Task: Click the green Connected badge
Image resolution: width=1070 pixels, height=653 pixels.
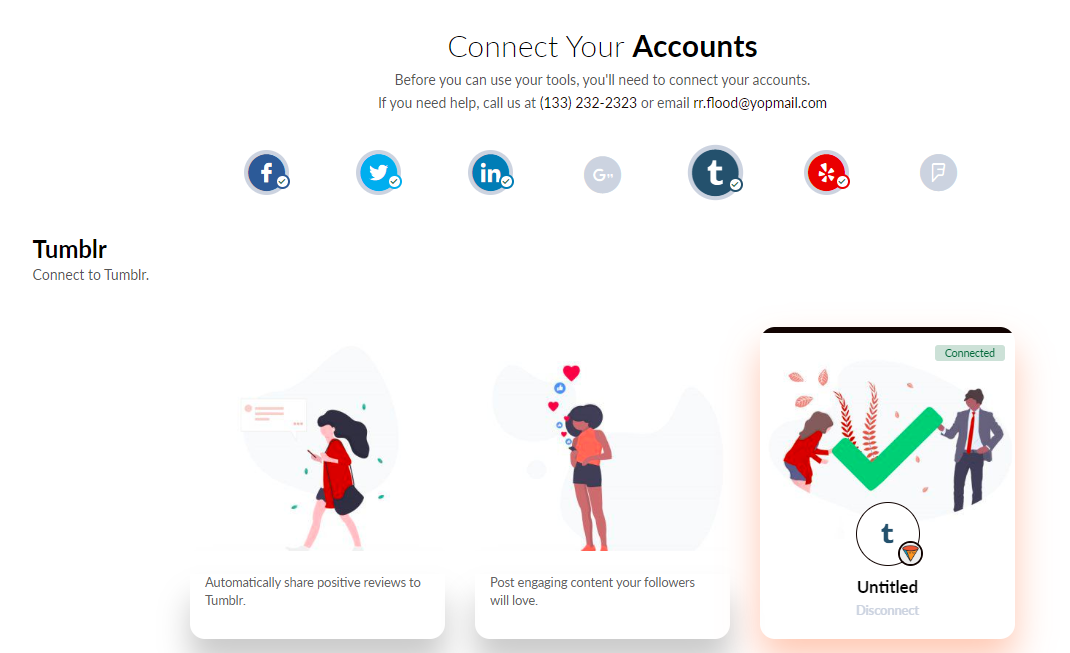Action: point(970,353)
